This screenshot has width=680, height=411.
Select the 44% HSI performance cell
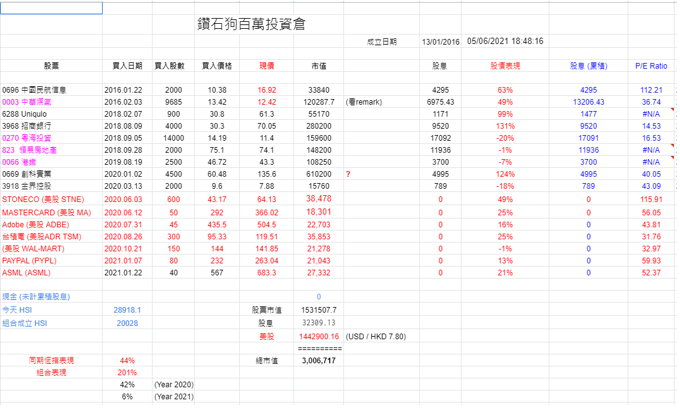(127, 360)
